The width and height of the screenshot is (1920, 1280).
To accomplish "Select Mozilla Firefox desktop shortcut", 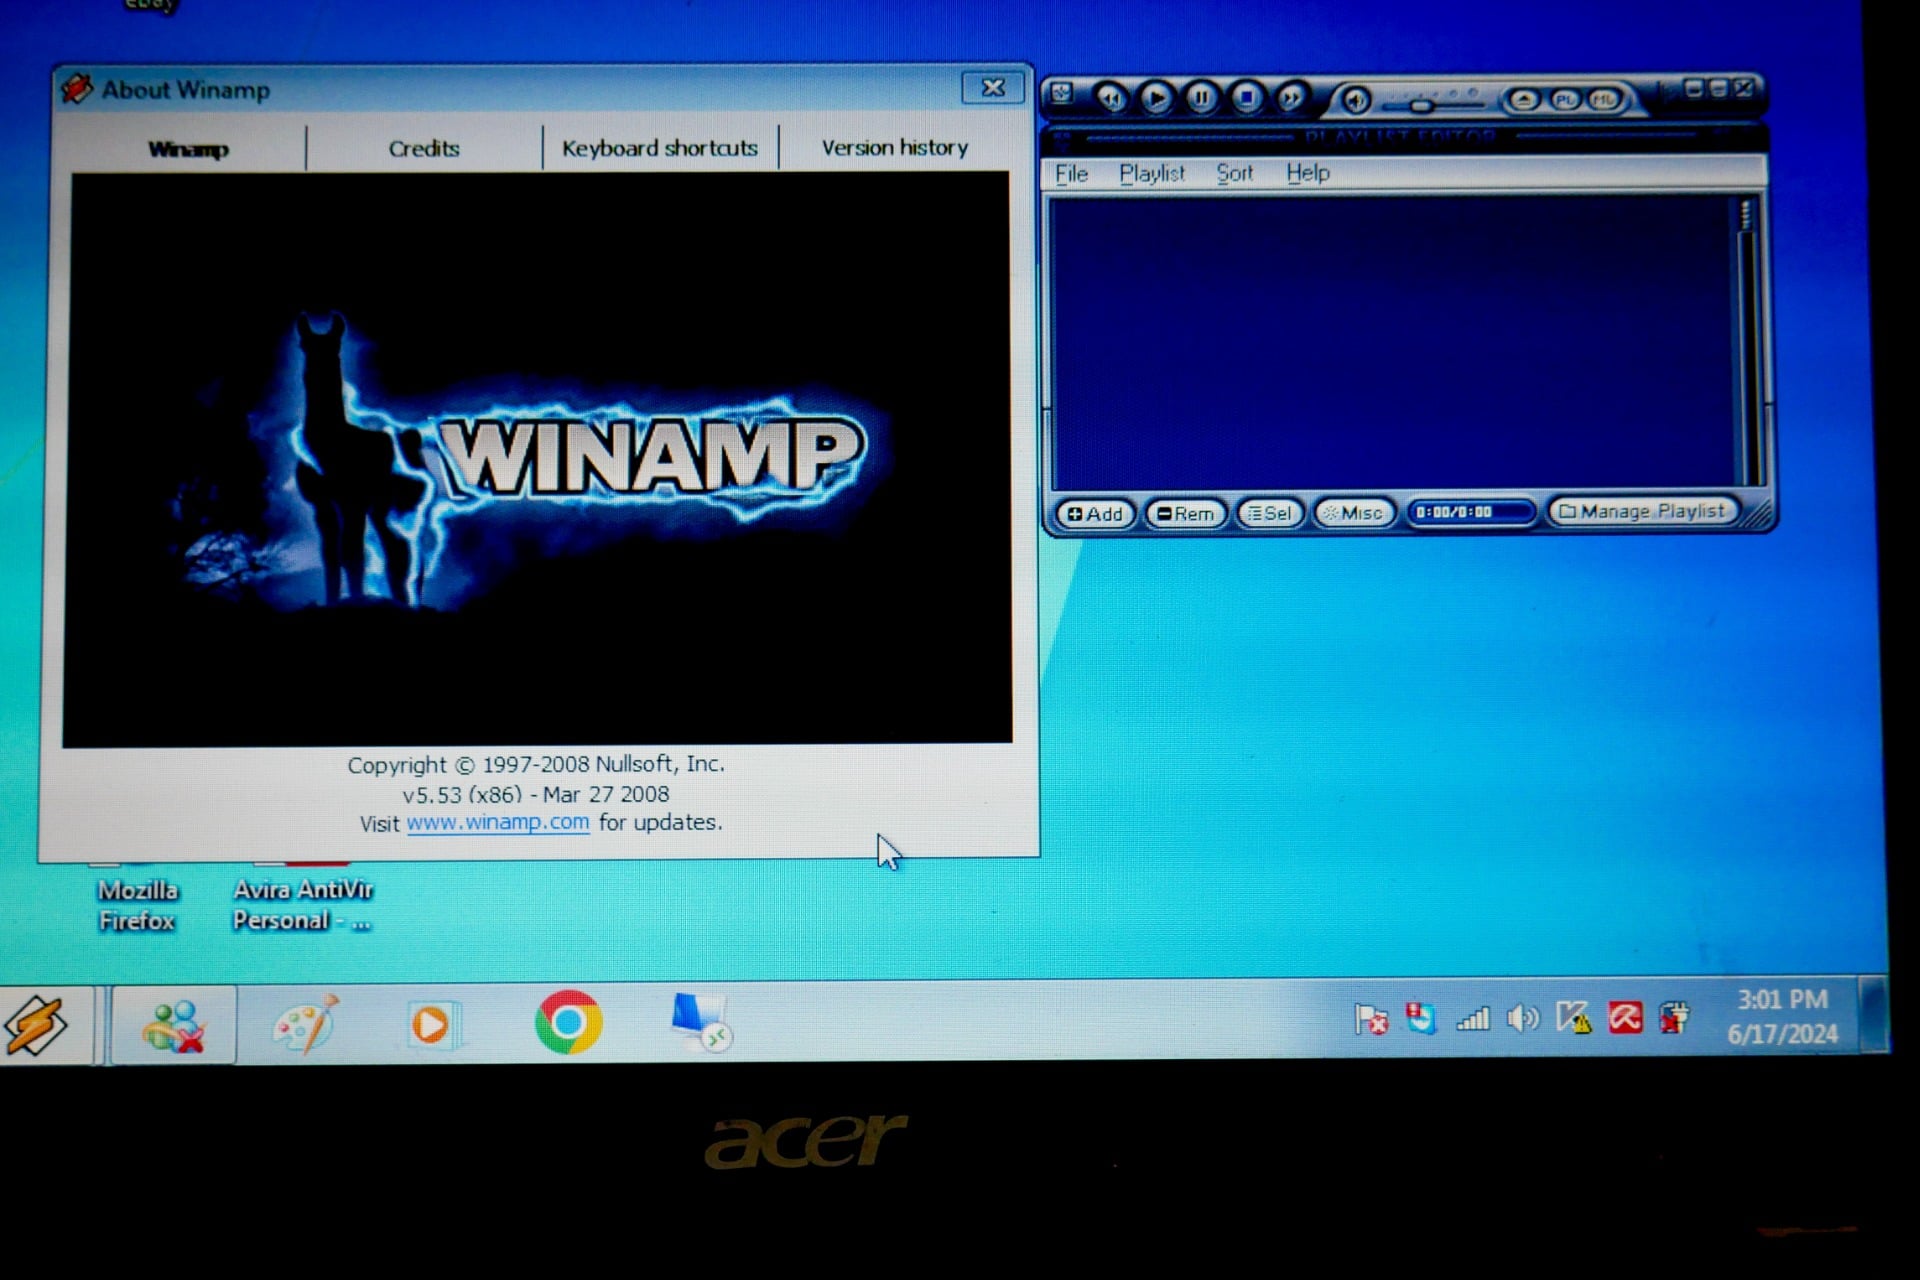I will click(x=138, y=905).
